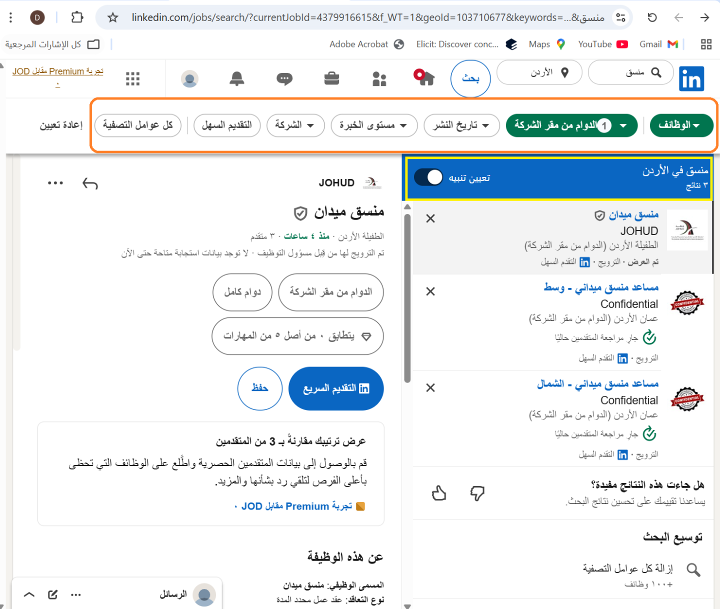720x609 pixels.
Task: Open messaging bar three-dot options
Action: pos(76,595)
